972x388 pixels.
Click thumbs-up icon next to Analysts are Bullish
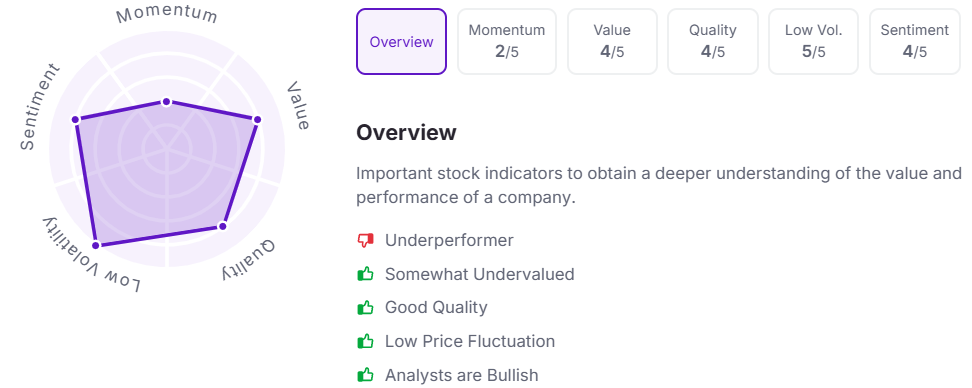click(366, 375)
